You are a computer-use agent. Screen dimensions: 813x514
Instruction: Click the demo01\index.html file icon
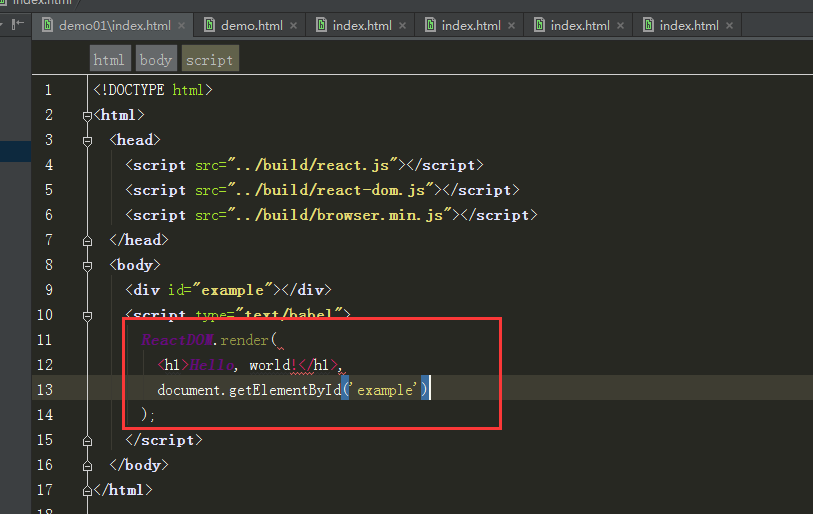click(x=47, y=25)
